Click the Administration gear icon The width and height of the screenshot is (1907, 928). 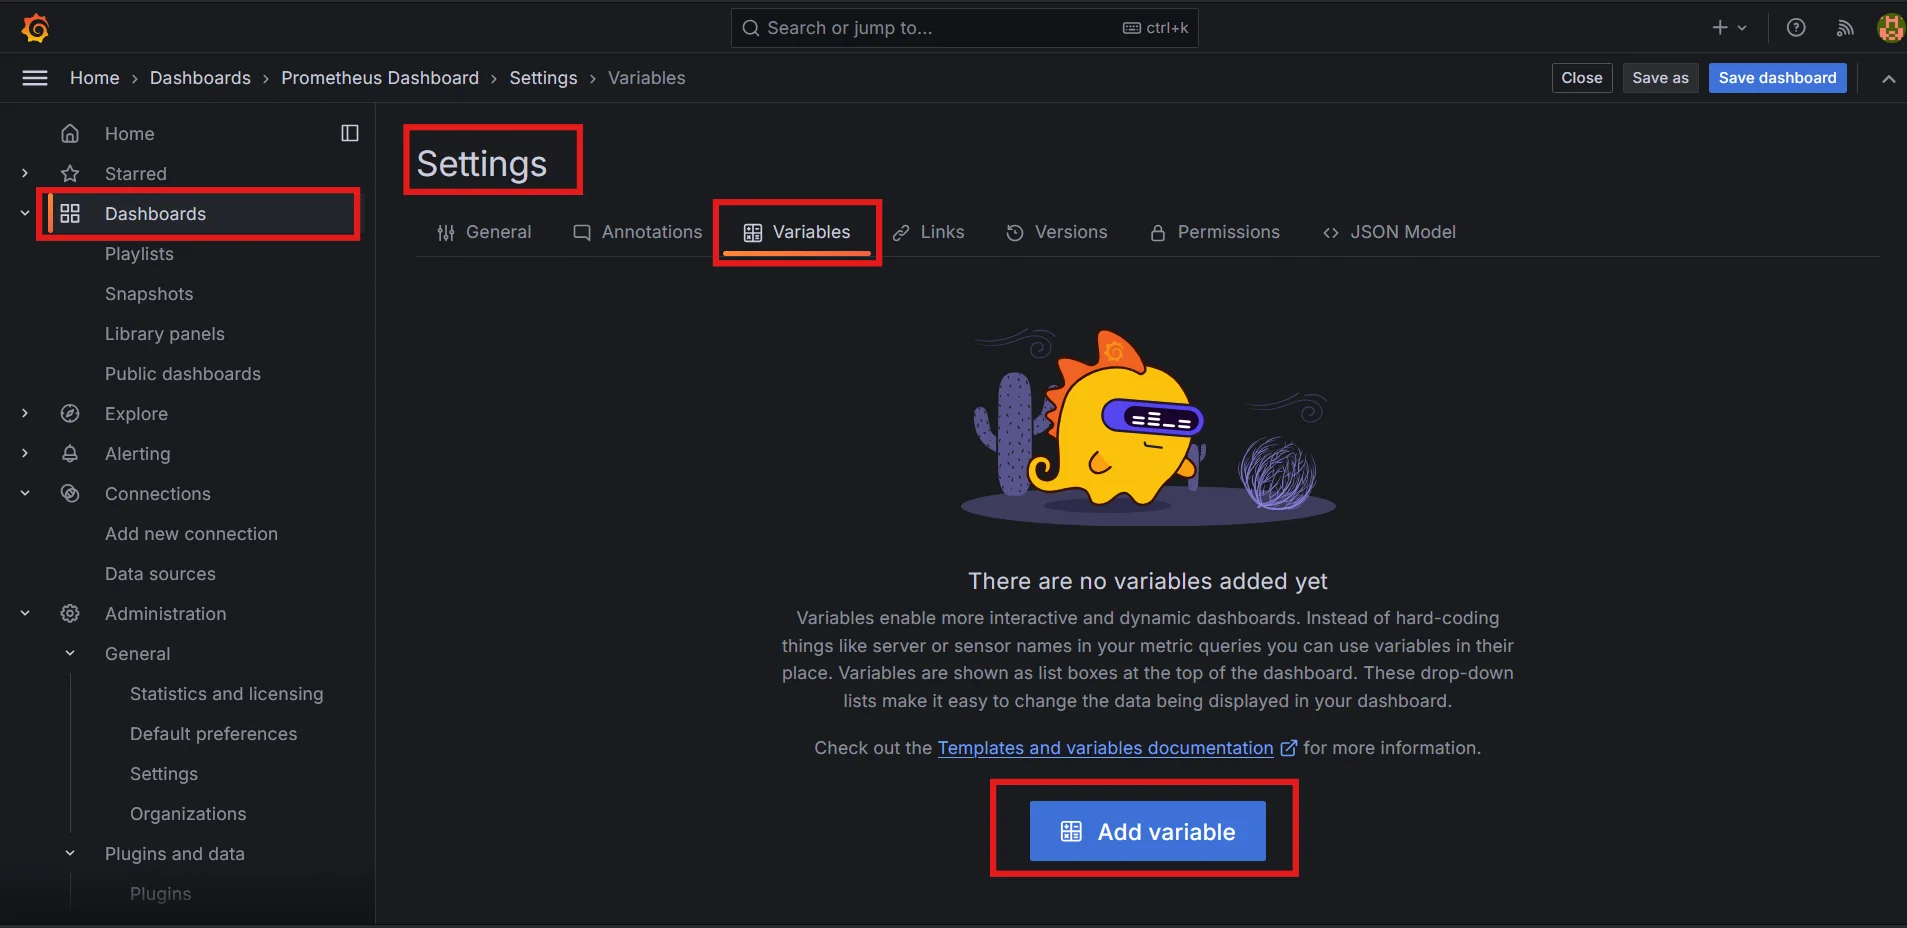point(70,613)
